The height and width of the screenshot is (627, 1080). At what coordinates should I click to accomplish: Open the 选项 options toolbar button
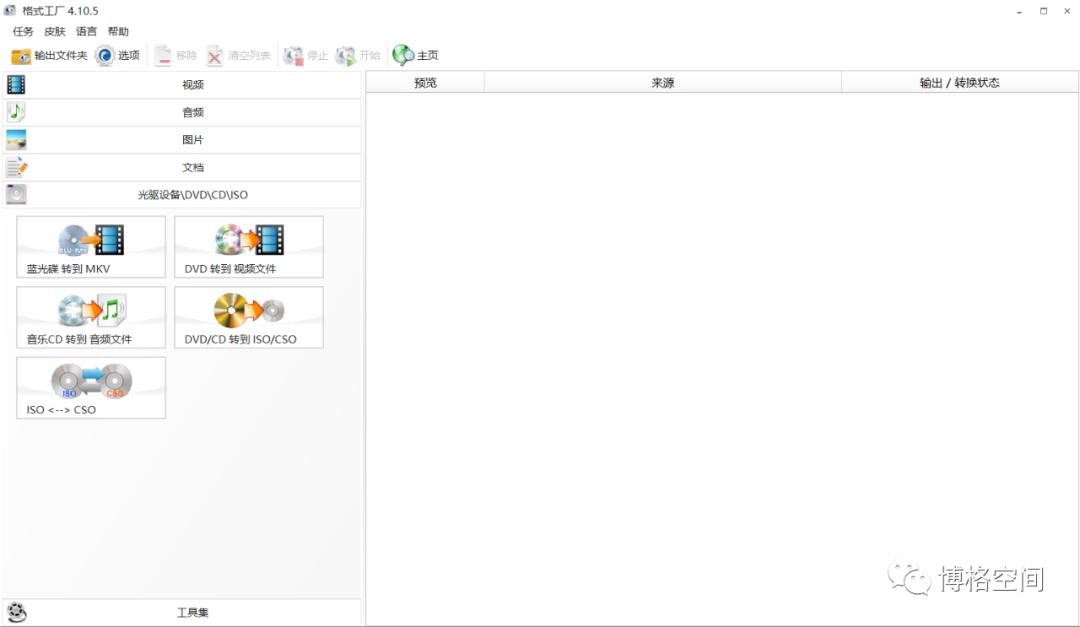click(x=118, y=56)
